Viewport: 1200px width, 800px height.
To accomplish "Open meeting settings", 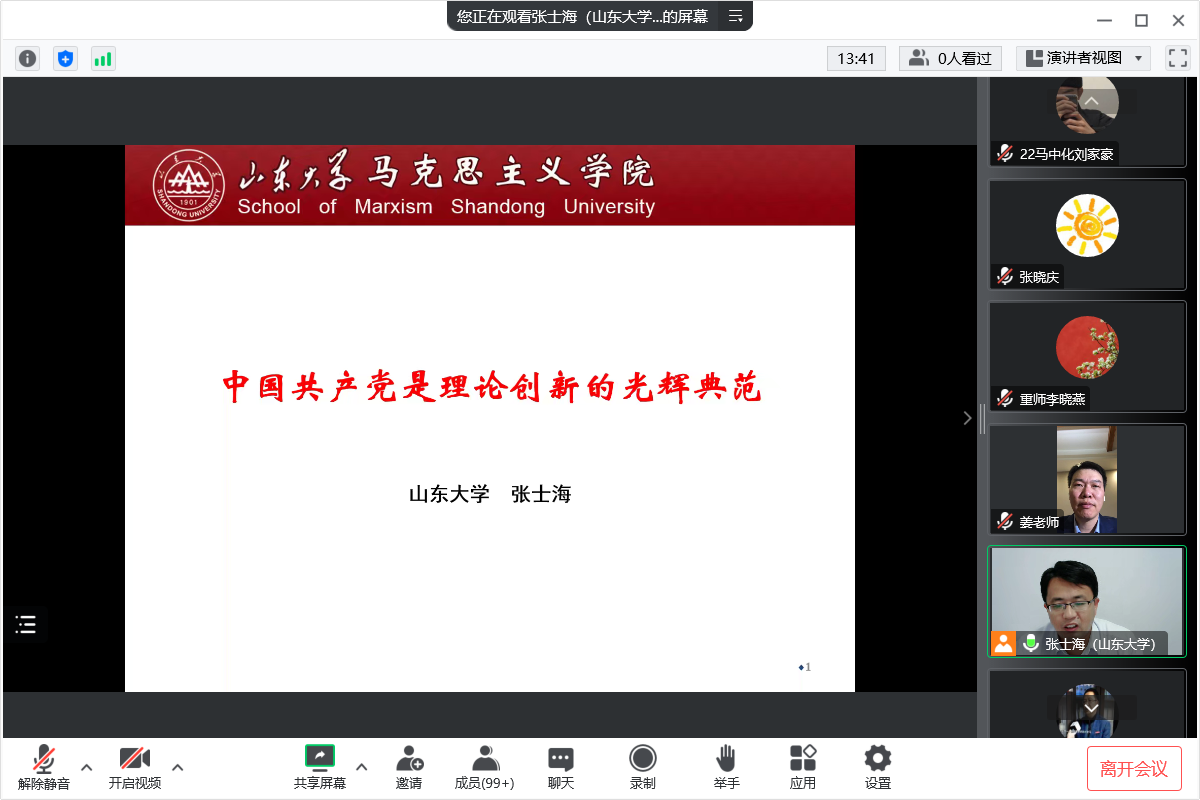I will (x=878, y=767).
